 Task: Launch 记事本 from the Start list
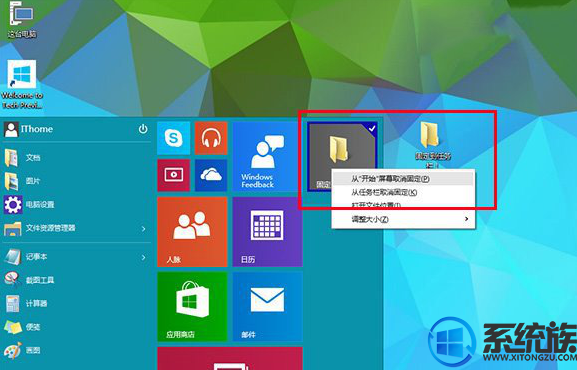76,257
